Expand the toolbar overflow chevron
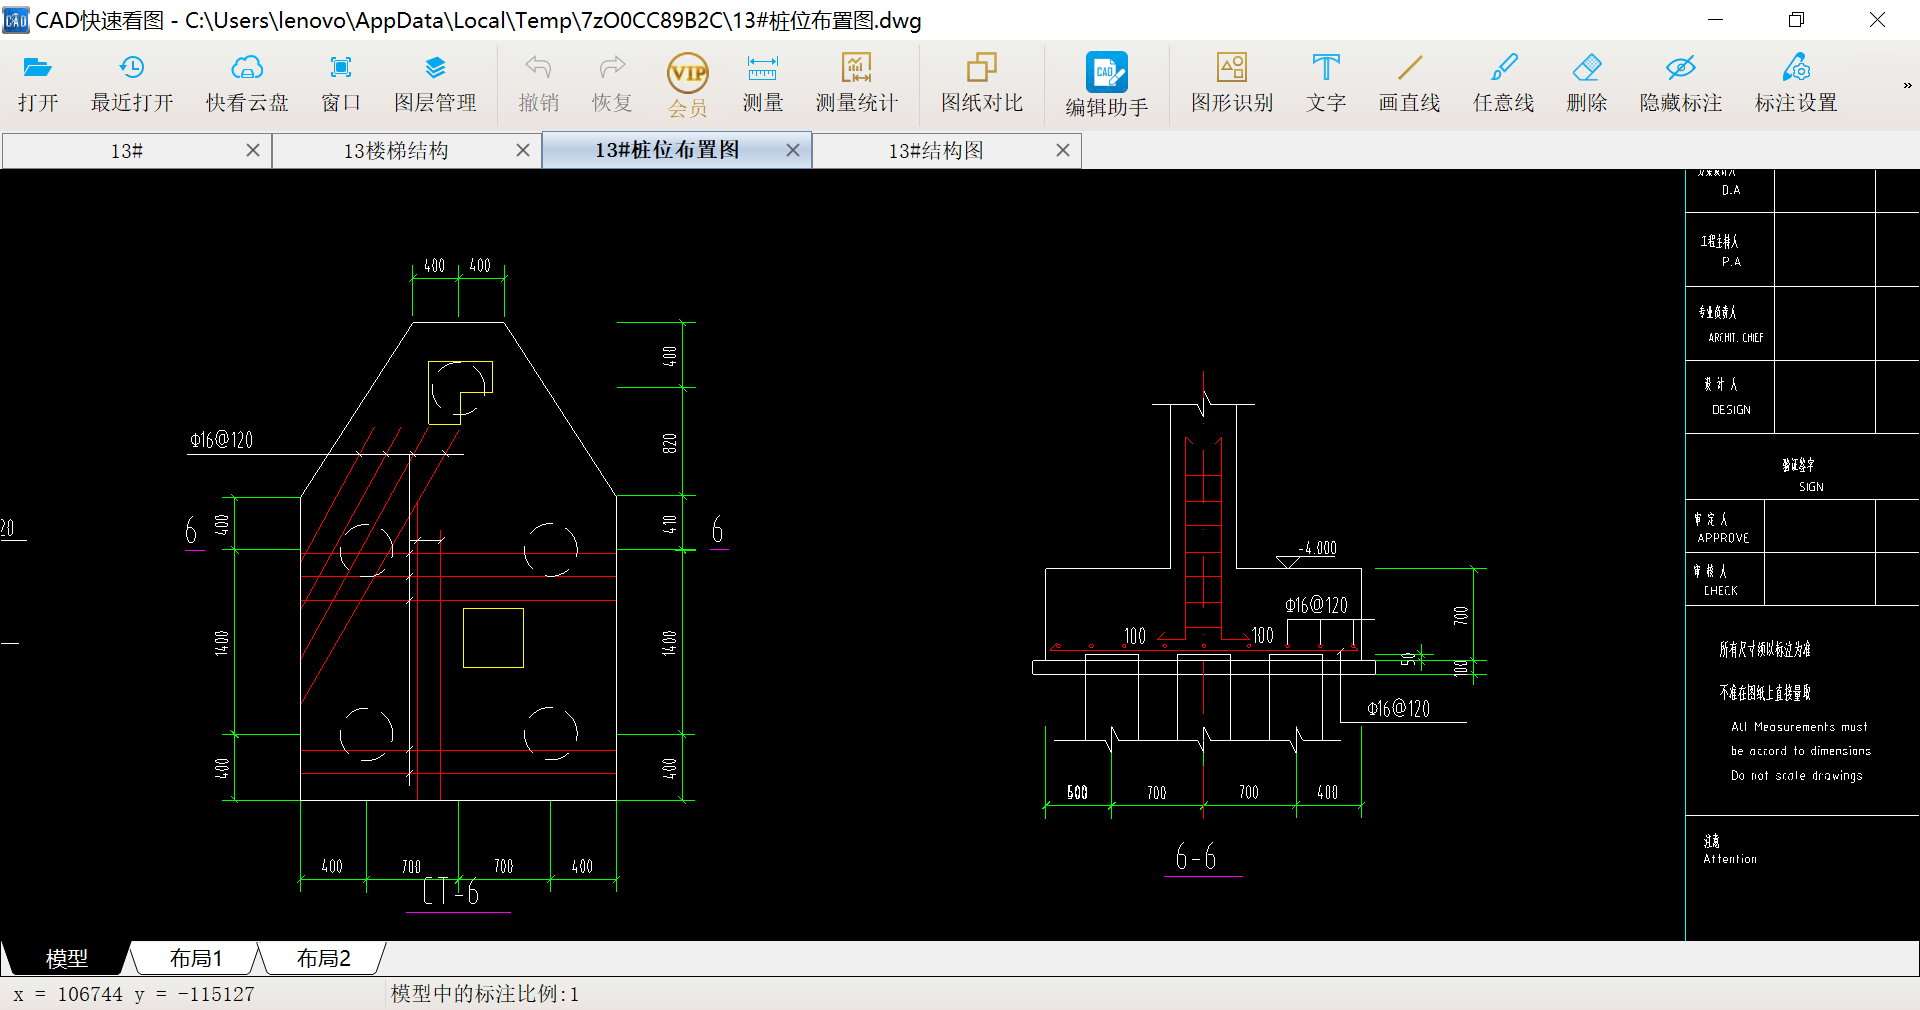Image resolution: width=1920 pixels, height=1010 pixels. pyautogui.click(x=1907, y=86)
